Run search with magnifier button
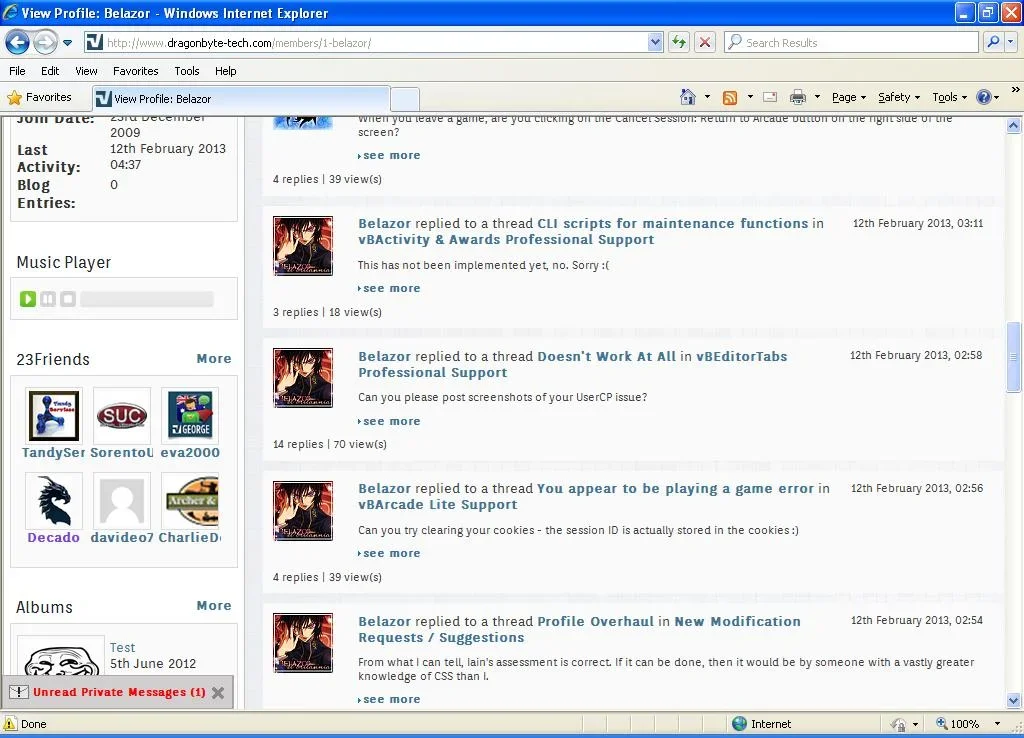This screenshot has width=1024, height=738. click(993, 42)
